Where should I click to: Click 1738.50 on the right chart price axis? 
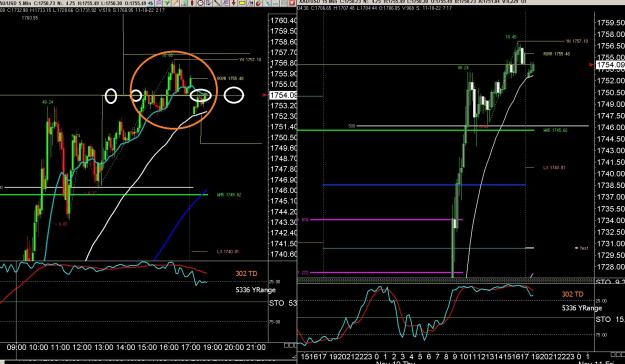pos(610,185)
